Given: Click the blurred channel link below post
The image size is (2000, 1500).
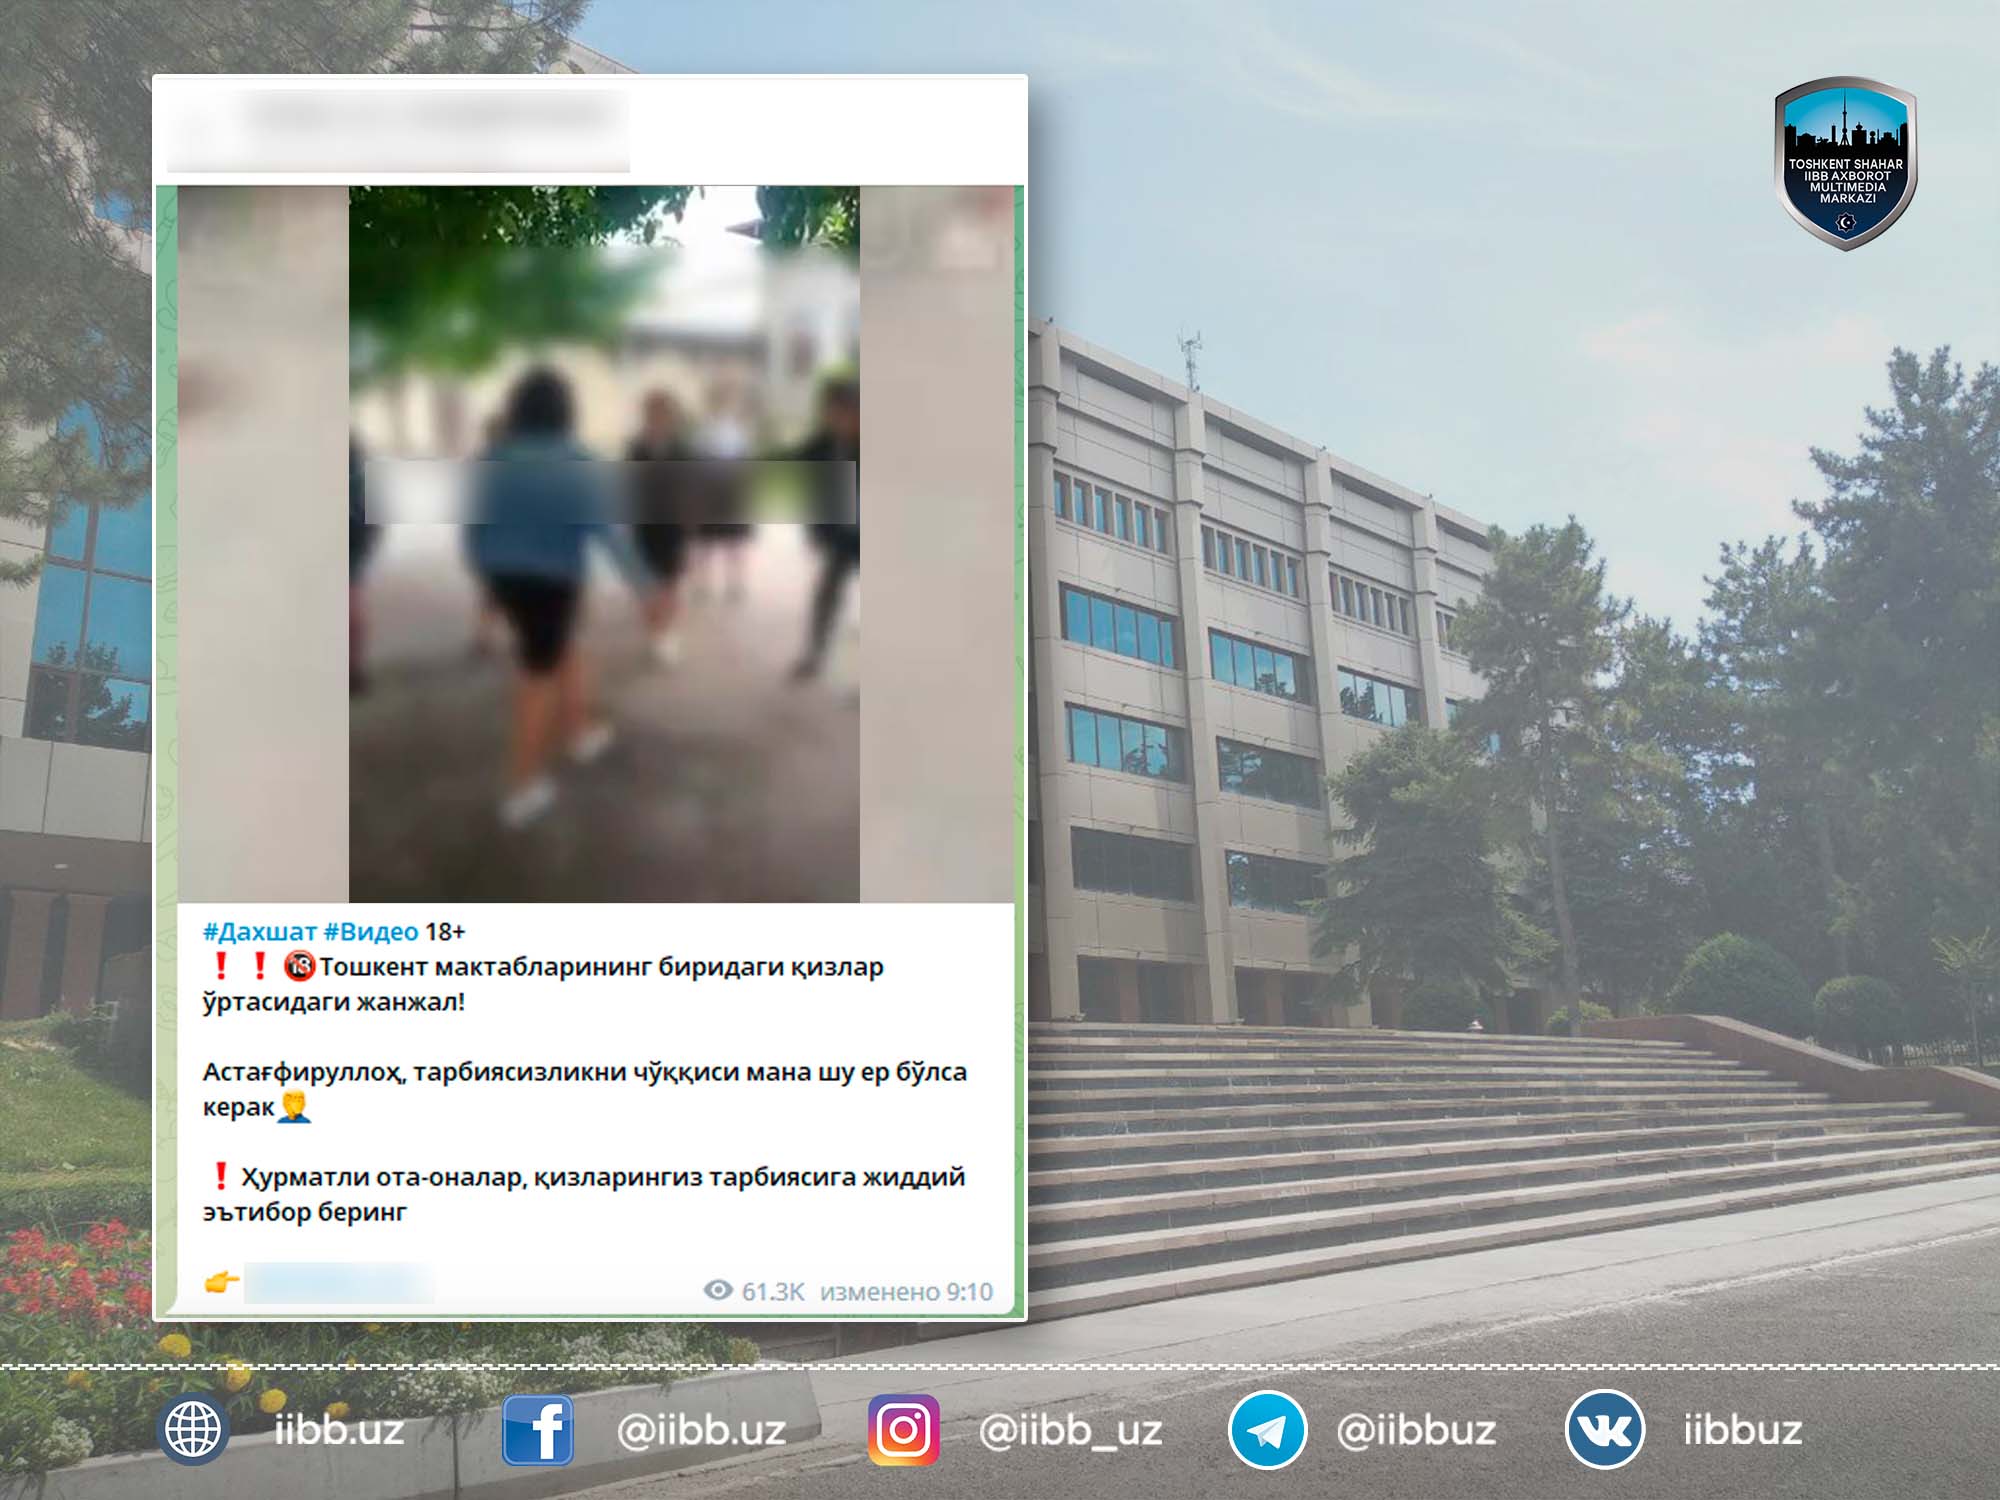Looking at the screenshot, I should (339, 1282).
